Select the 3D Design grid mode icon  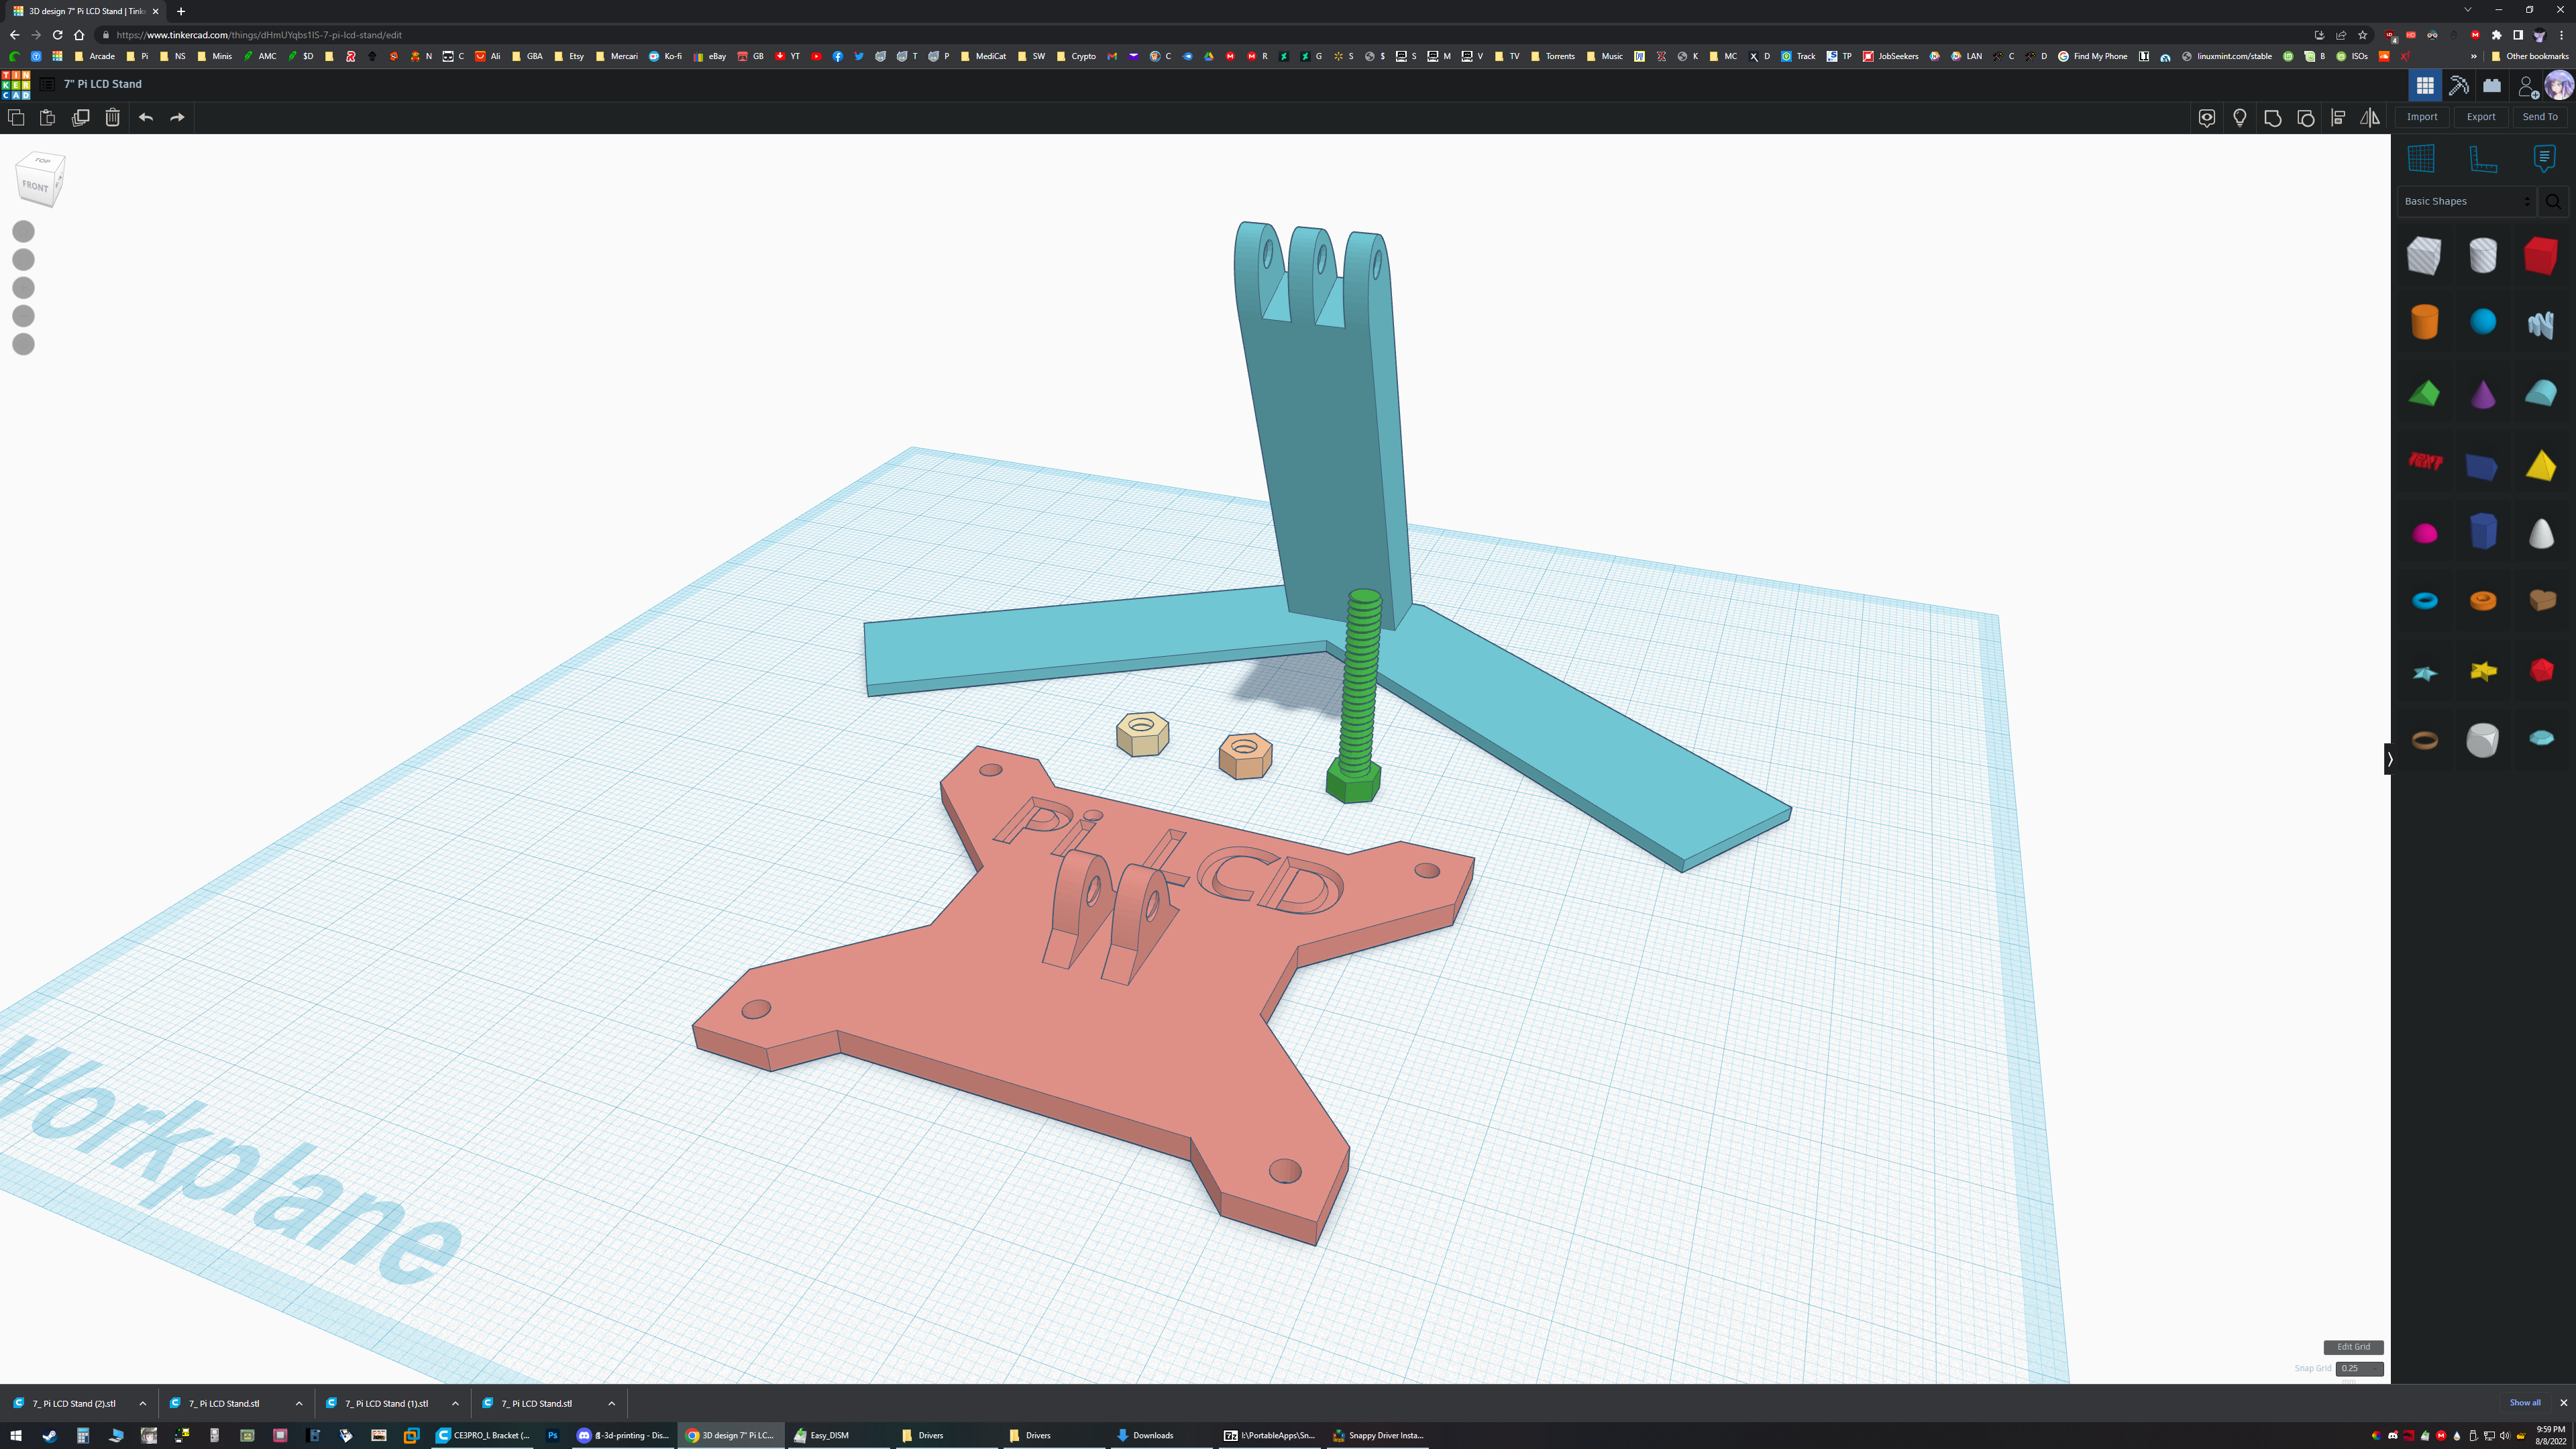2425,86
